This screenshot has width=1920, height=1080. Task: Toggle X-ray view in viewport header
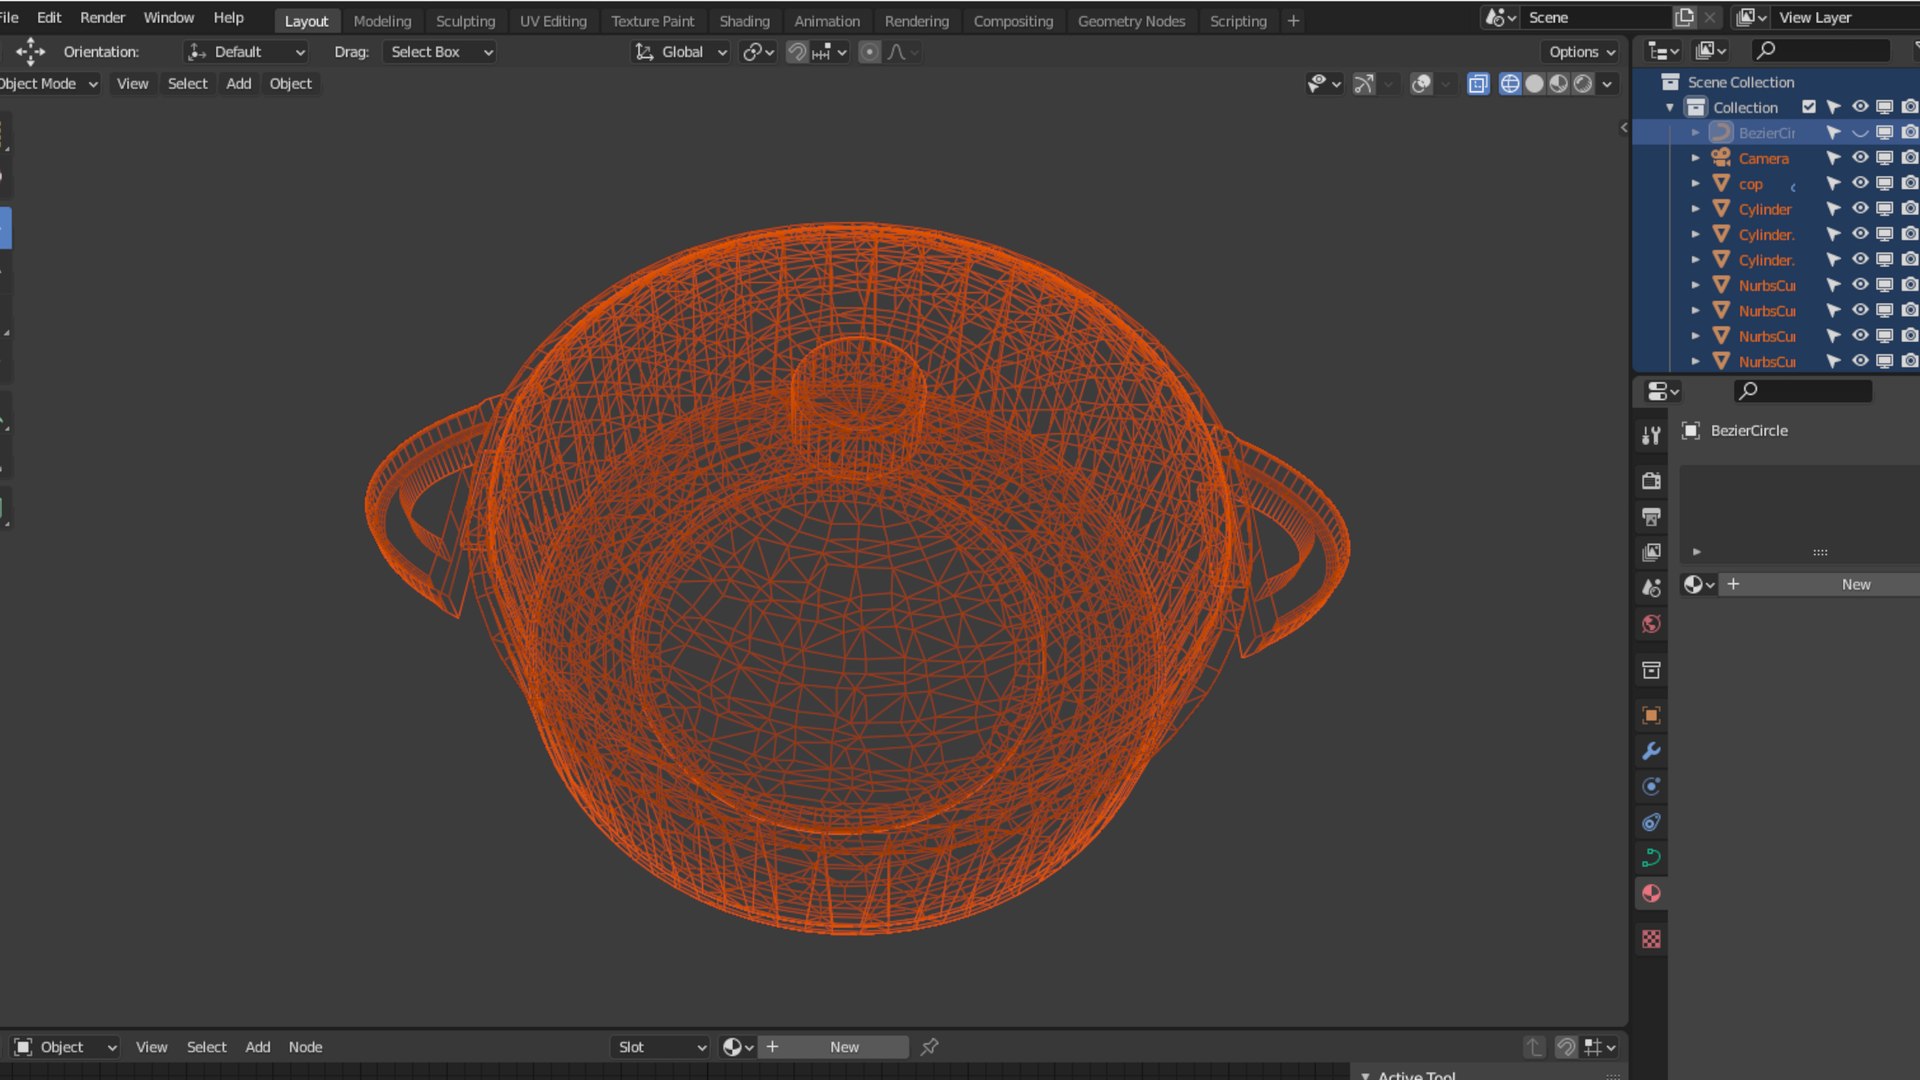(x=1478, y=84)
